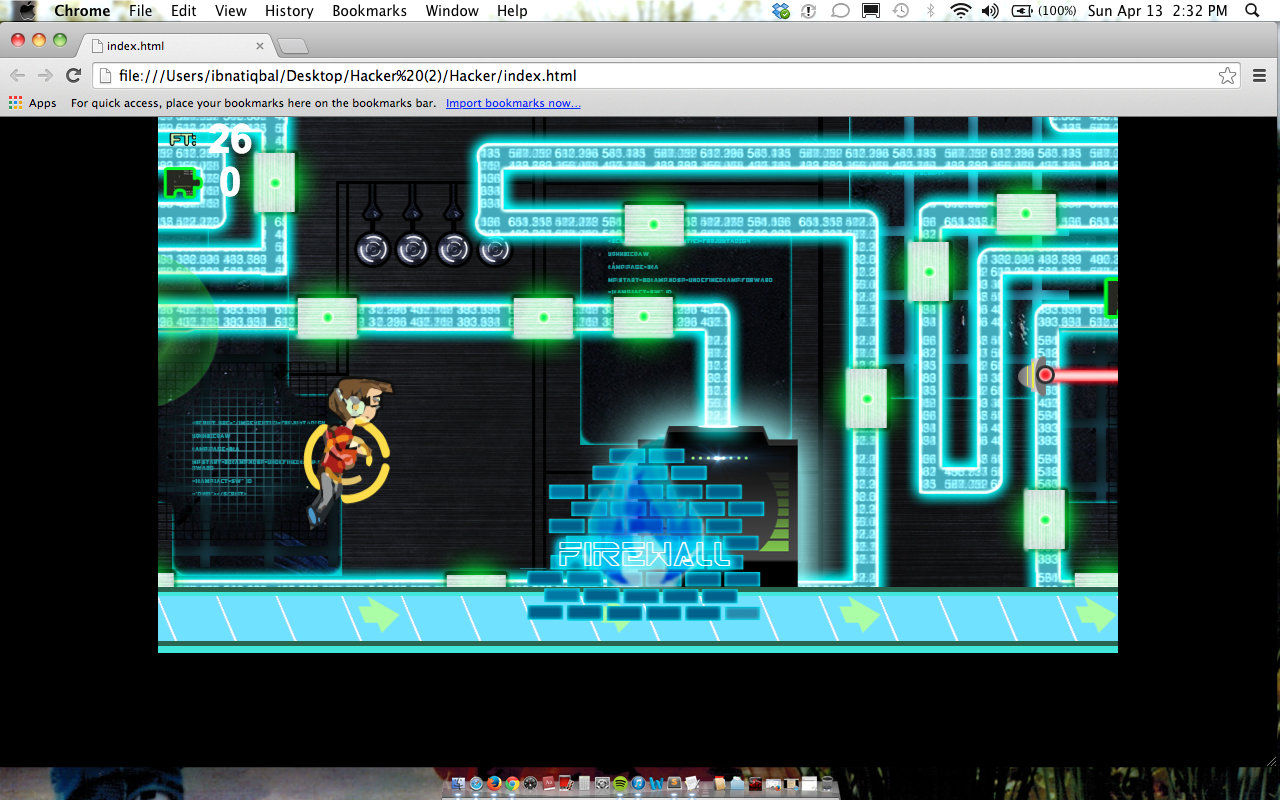1280x800 pixels.
Task: Open iTunes from the dock
Action: [x=638, y=783]
